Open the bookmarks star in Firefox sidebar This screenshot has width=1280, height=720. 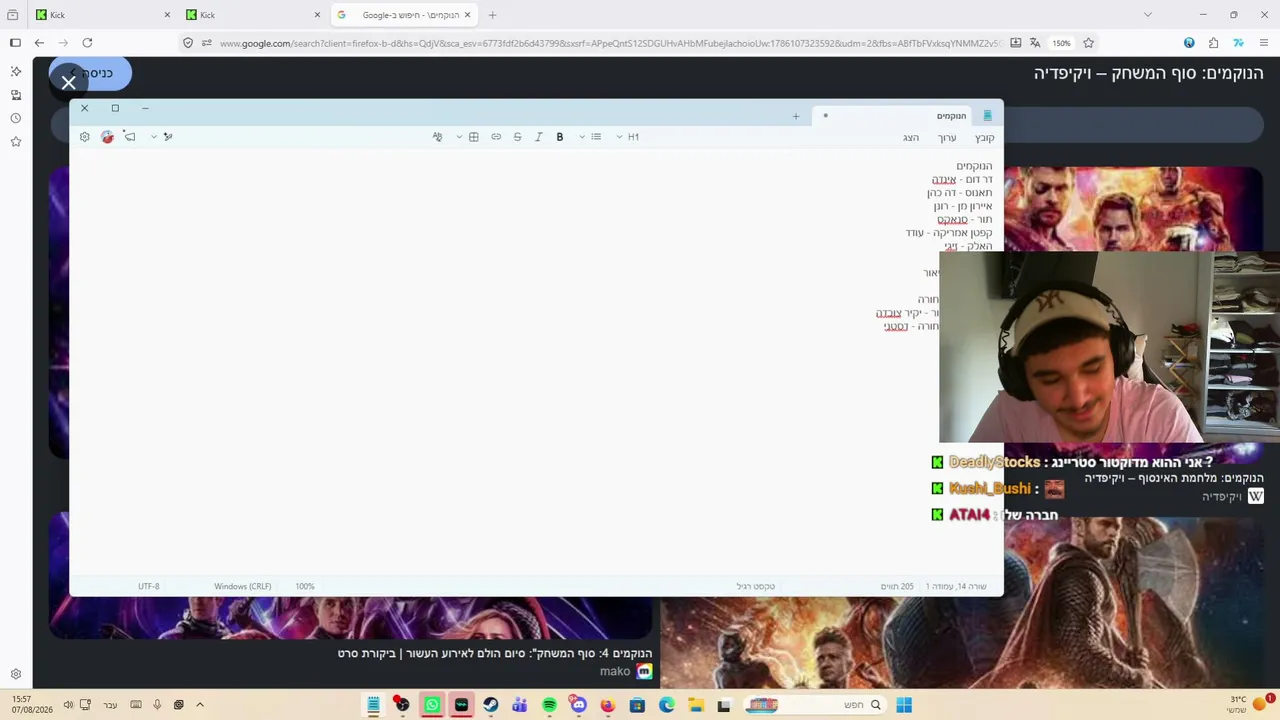click(15, 142)
